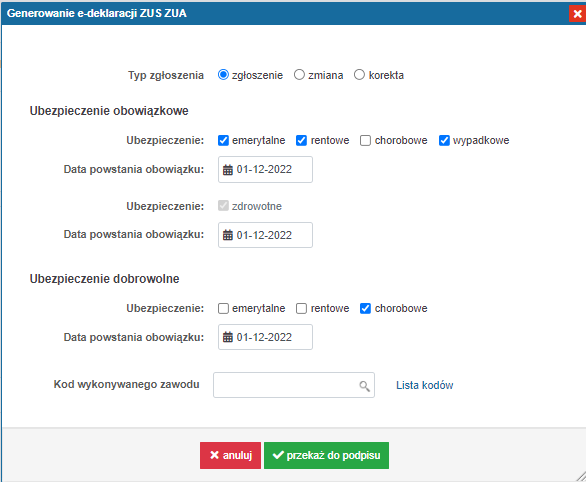586x482 pixels.
Task: Open the Lista kodów link
Action: pyautogui.click(x=425, y=385)
